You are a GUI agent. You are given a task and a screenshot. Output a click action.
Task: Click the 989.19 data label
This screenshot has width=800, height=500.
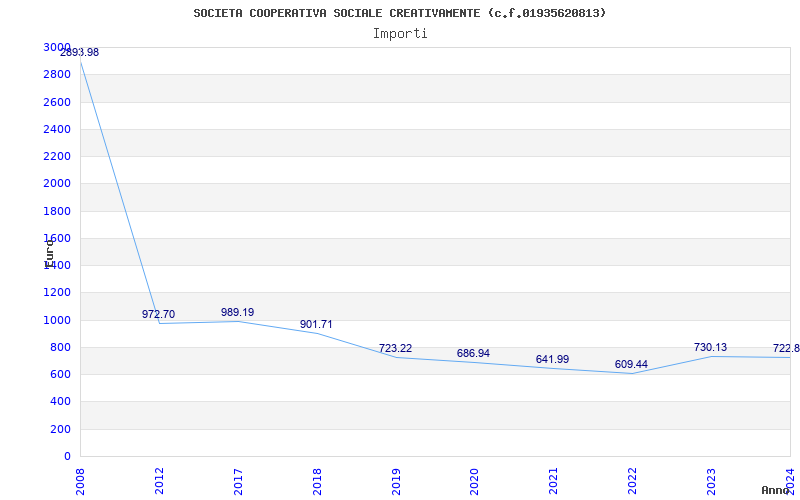pos(237,312)
